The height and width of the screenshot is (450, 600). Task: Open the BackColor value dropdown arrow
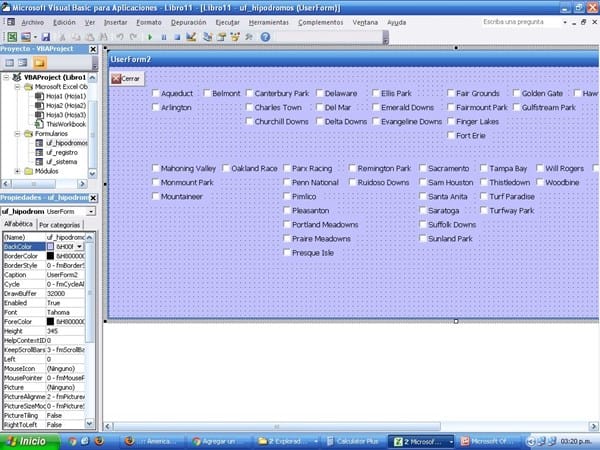tap(80, 247)
